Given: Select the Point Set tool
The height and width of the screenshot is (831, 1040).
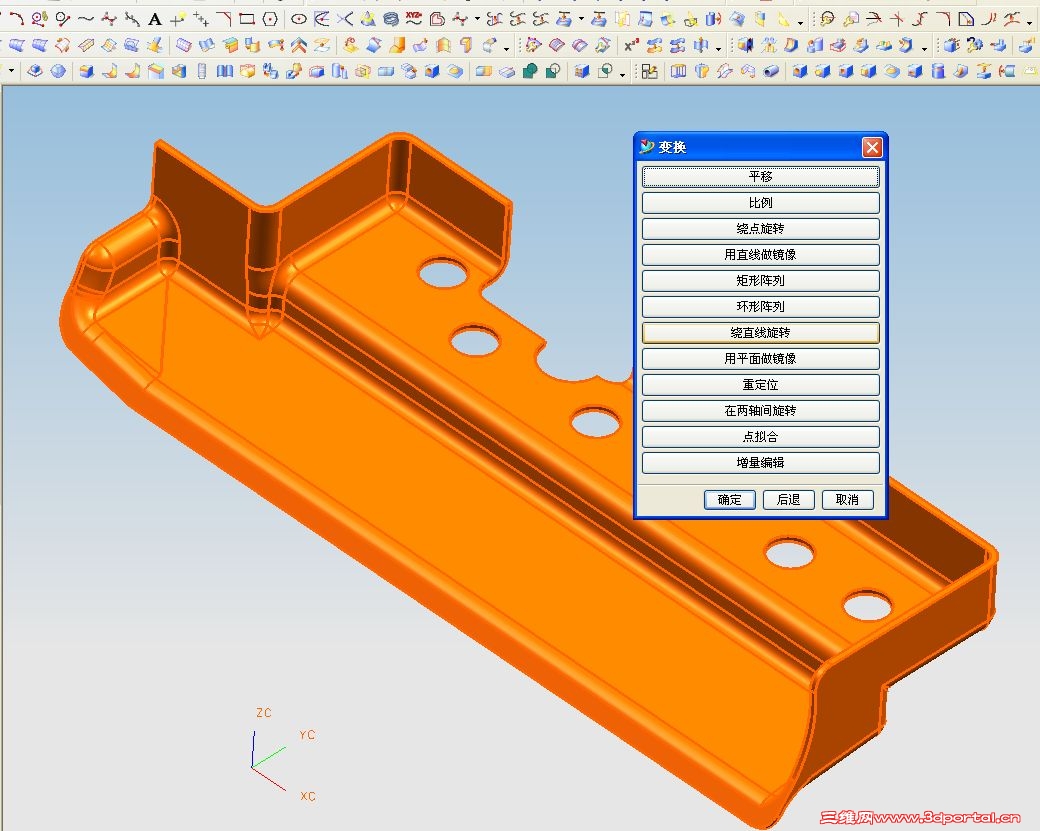Looking at the screenshot, I should (201, 19).
